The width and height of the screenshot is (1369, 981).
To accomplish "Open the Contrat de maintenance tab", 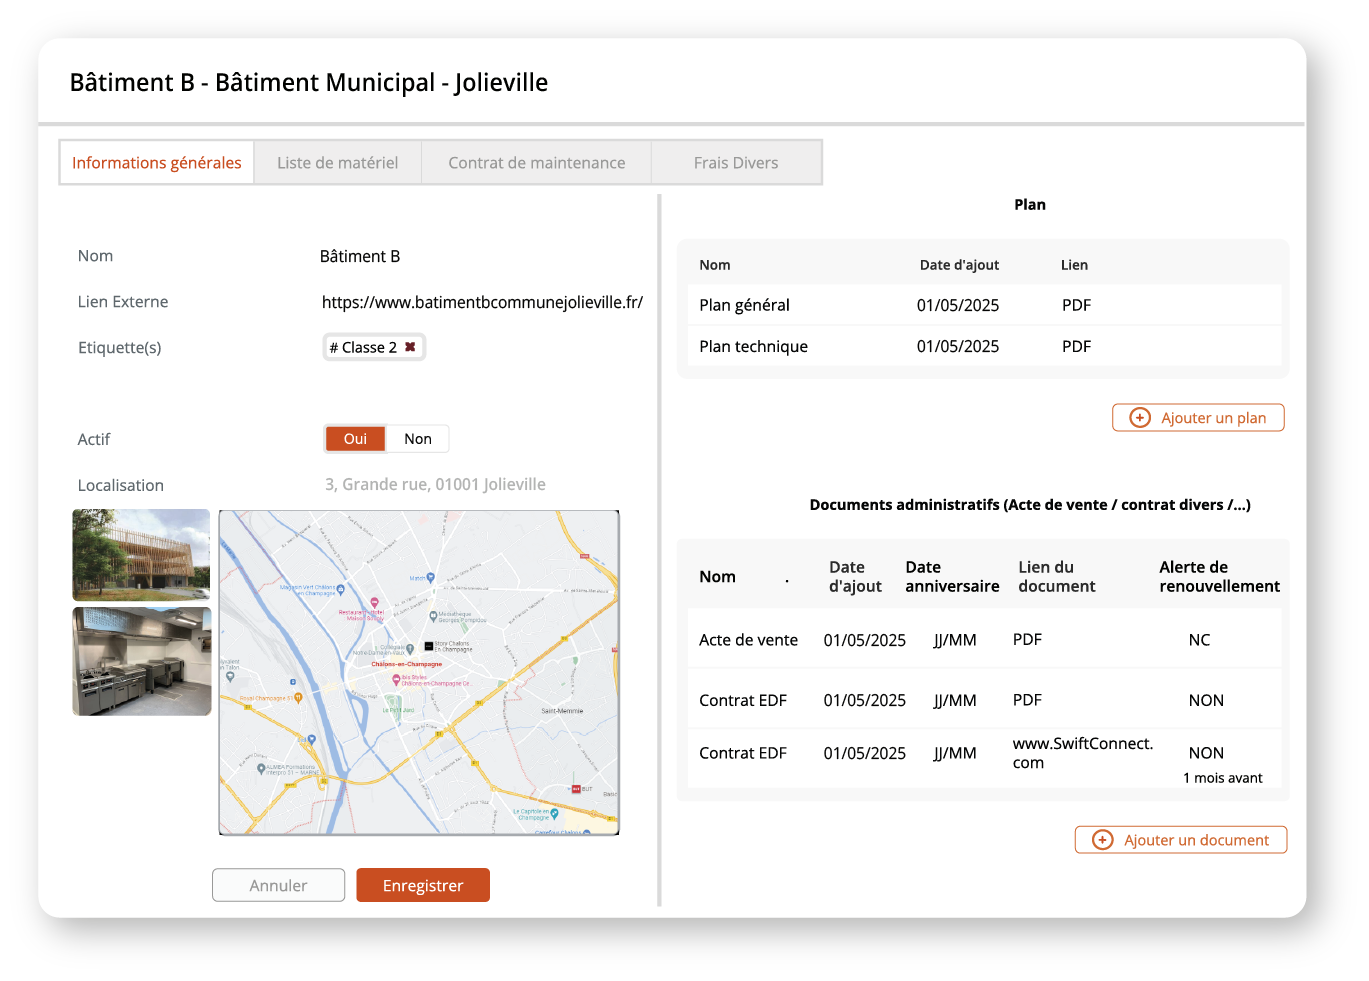I will point(536,163).
